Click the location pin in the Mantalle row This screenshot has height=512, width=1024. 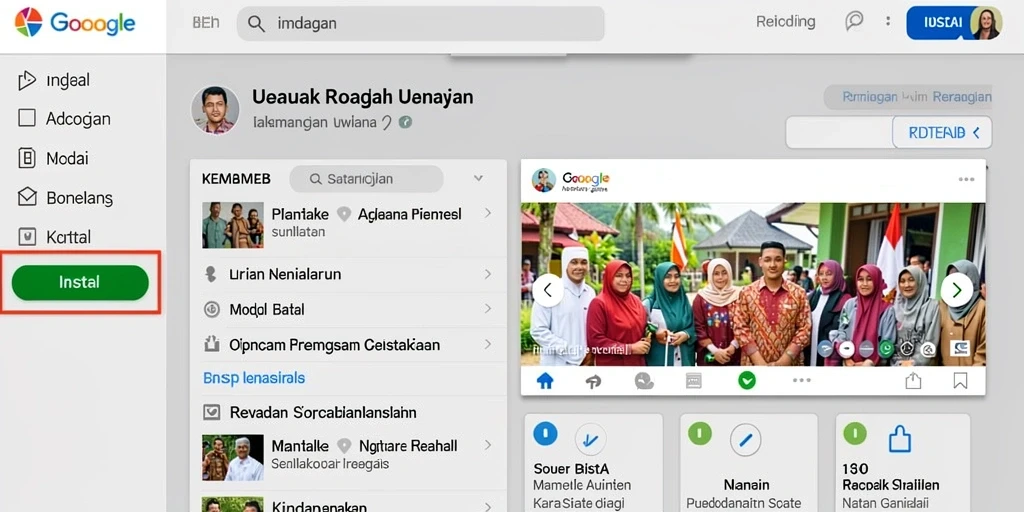click(344, 446)
